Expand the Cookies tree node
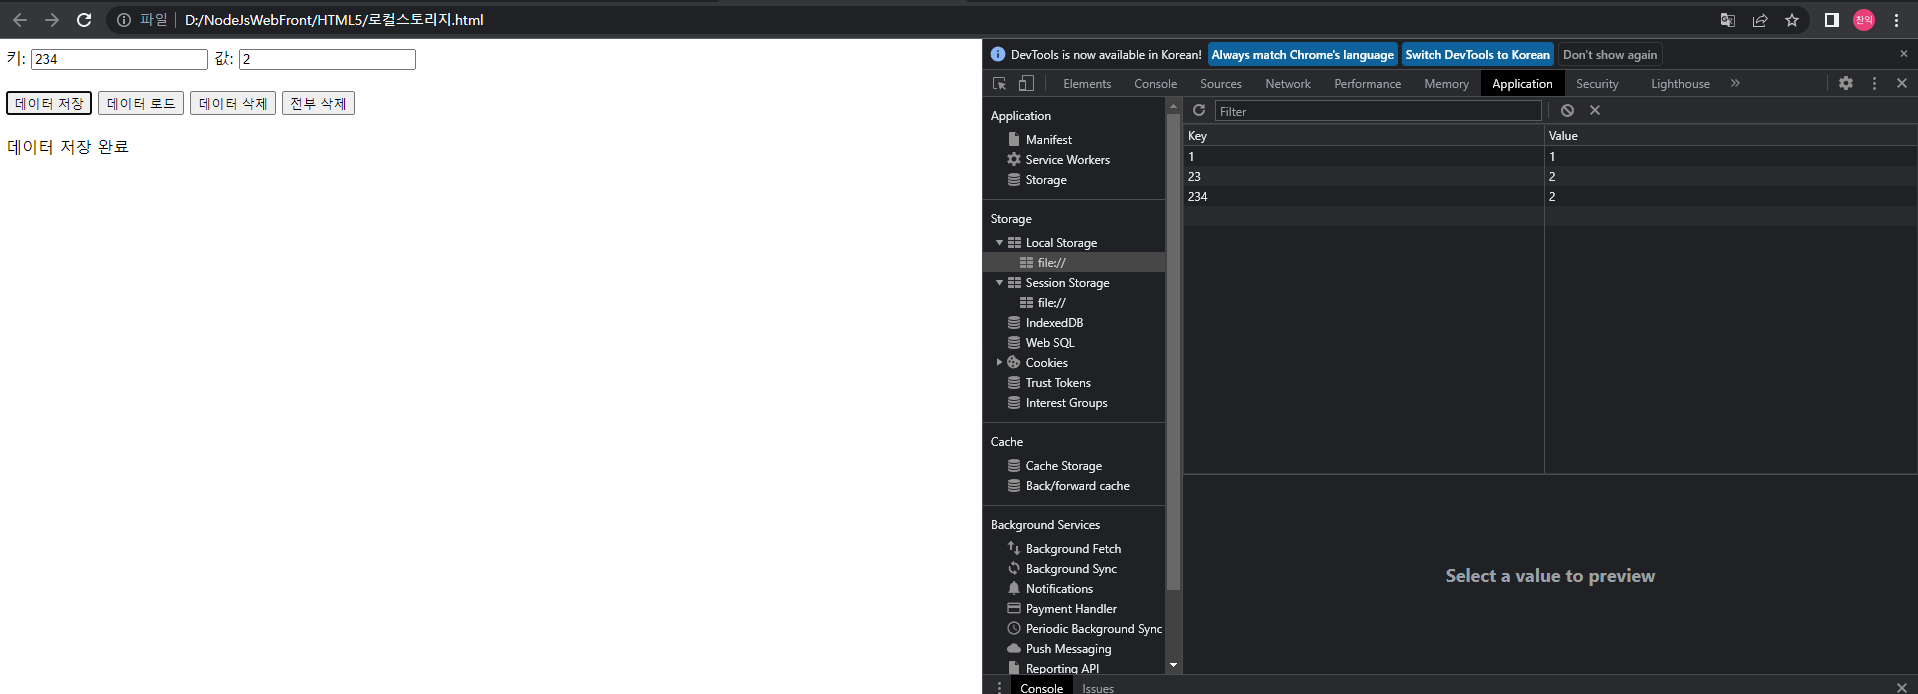Viewport: 1918px width, 694px height. click(x=999, y=363)
